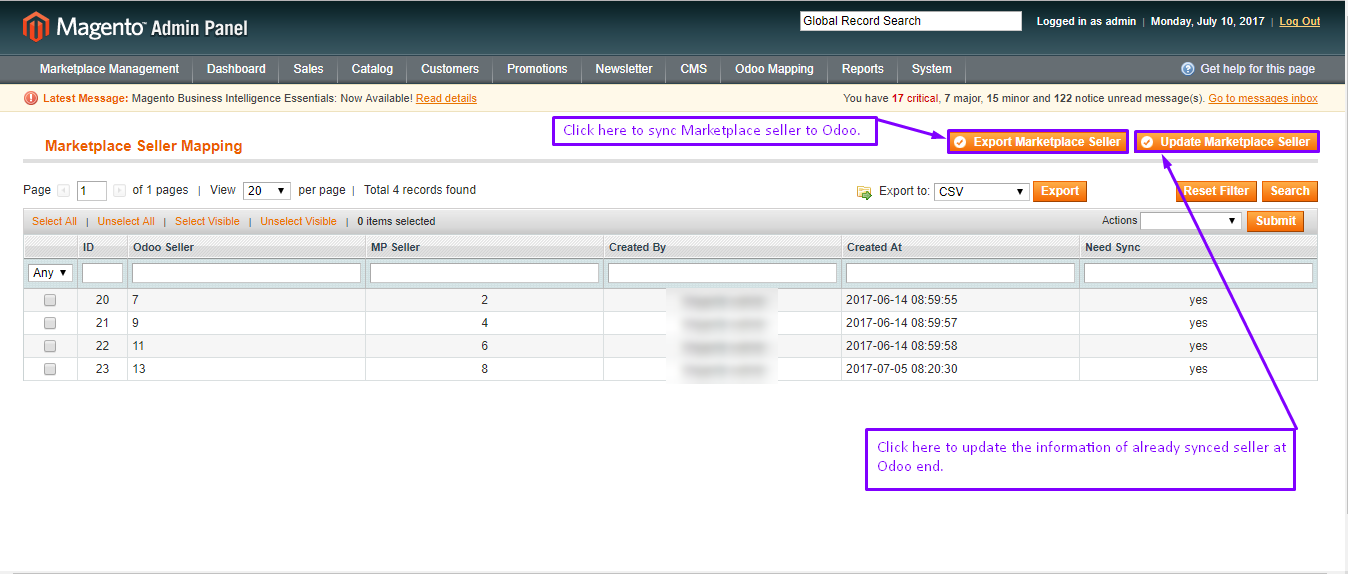The image size is (1348, 574).
Task: Click the Odoo Seller filter field
Action: (x=246, y=273)
